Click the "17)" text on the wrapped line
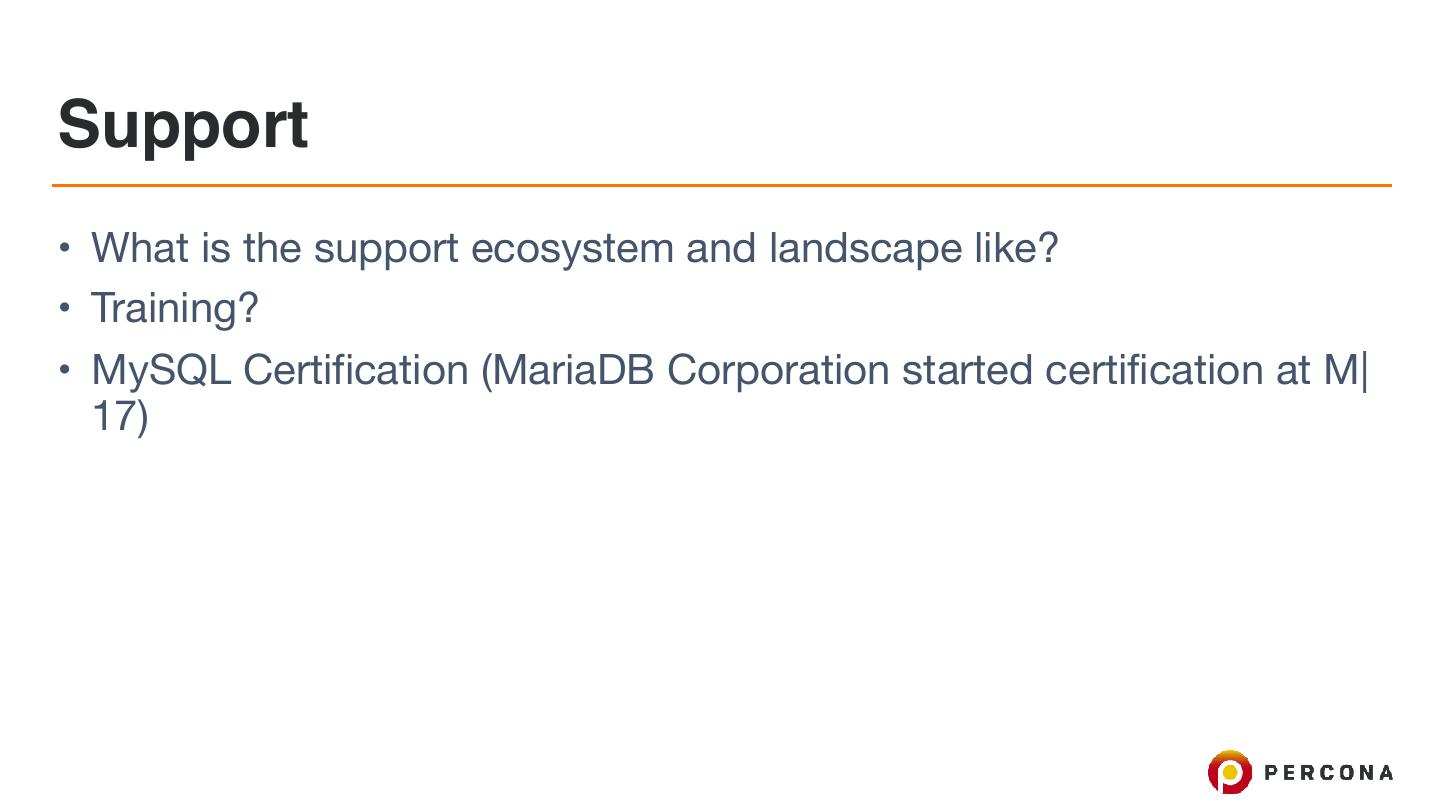The image size is (1440, 810). click(x=119, y=415)
